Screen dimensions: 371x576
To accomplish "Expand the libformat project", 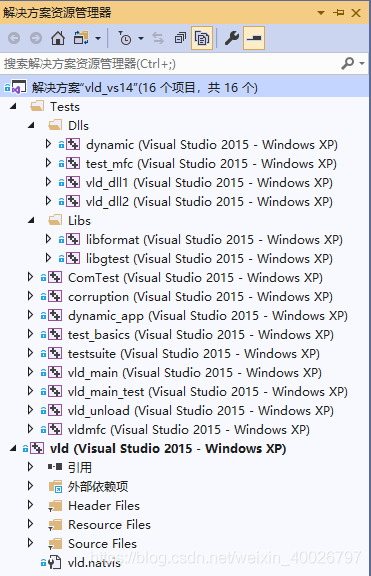I will point(48,239).
